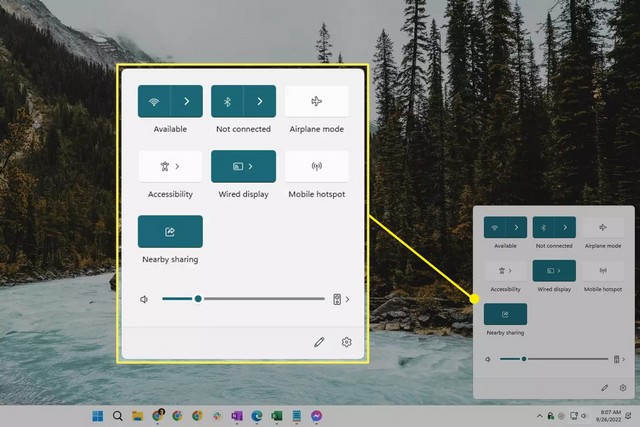Image resolution: width=640 pixels, height=427 pixels.
Task: Toggle Mobile hotspot in the enlarged panel
Action: tap(317, 166)
